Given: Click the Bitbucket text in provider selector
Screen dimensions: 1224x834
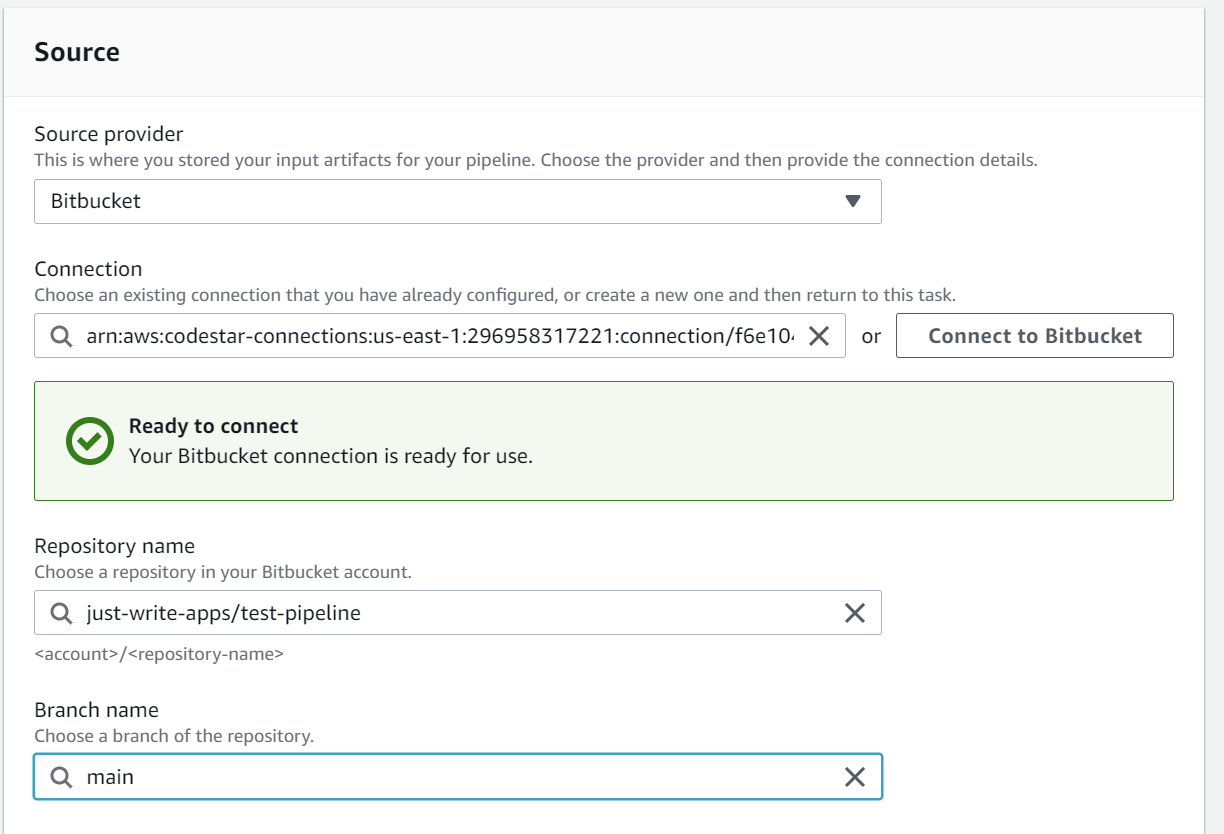Looking at the screenshot, I should pyautogui.click(x=96, y=201).
